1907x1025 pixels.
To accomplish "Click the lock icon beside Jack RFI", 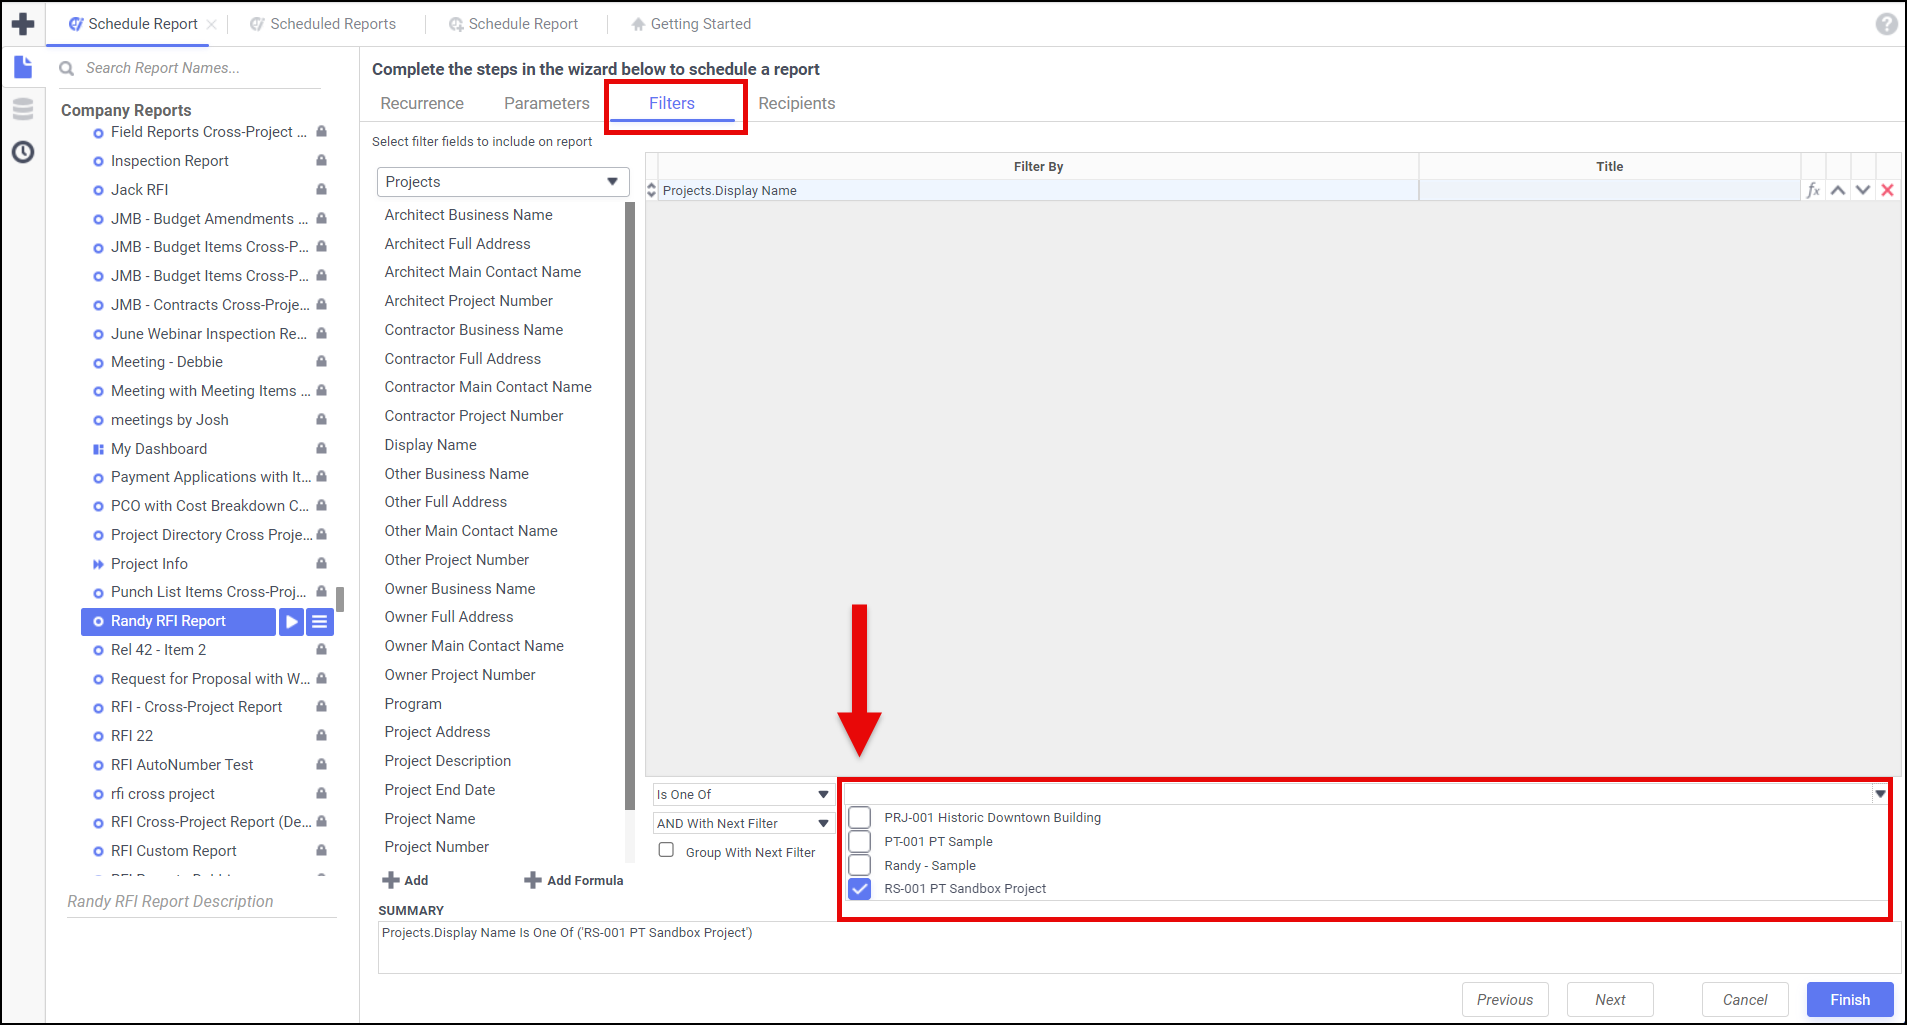I will pos(321,189).
